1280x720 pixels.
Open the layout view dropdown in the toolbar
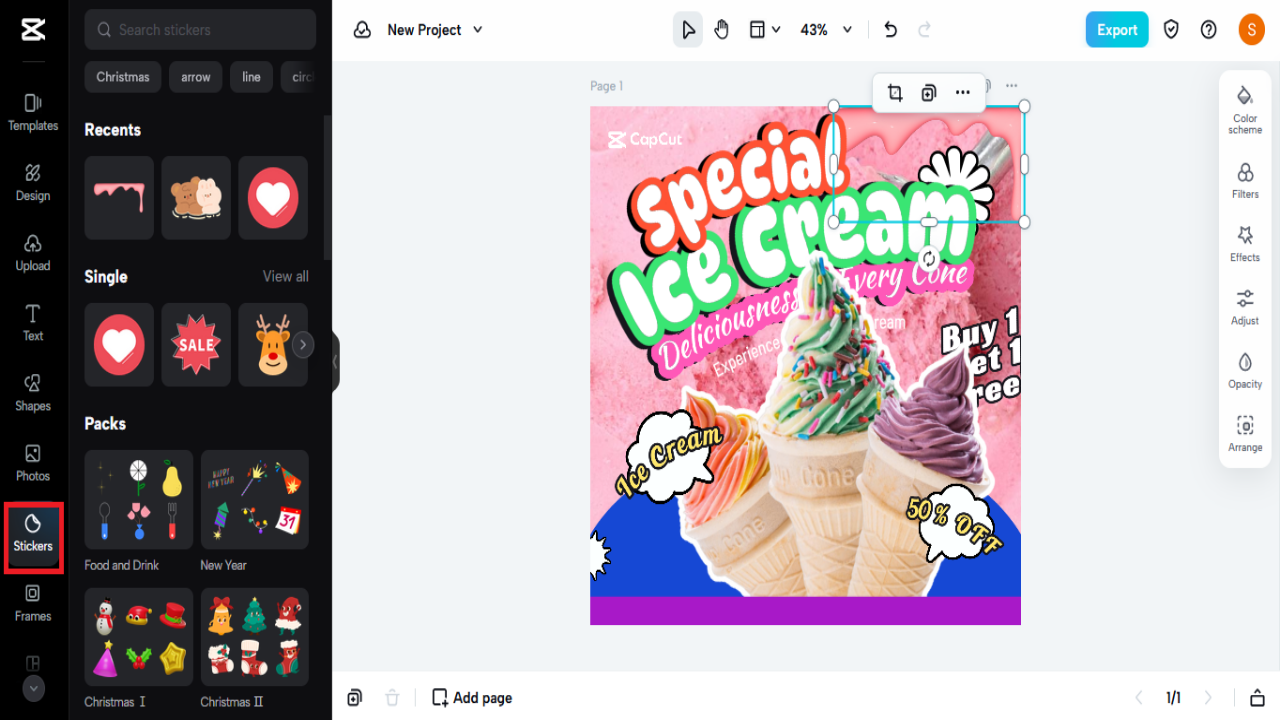765,29
